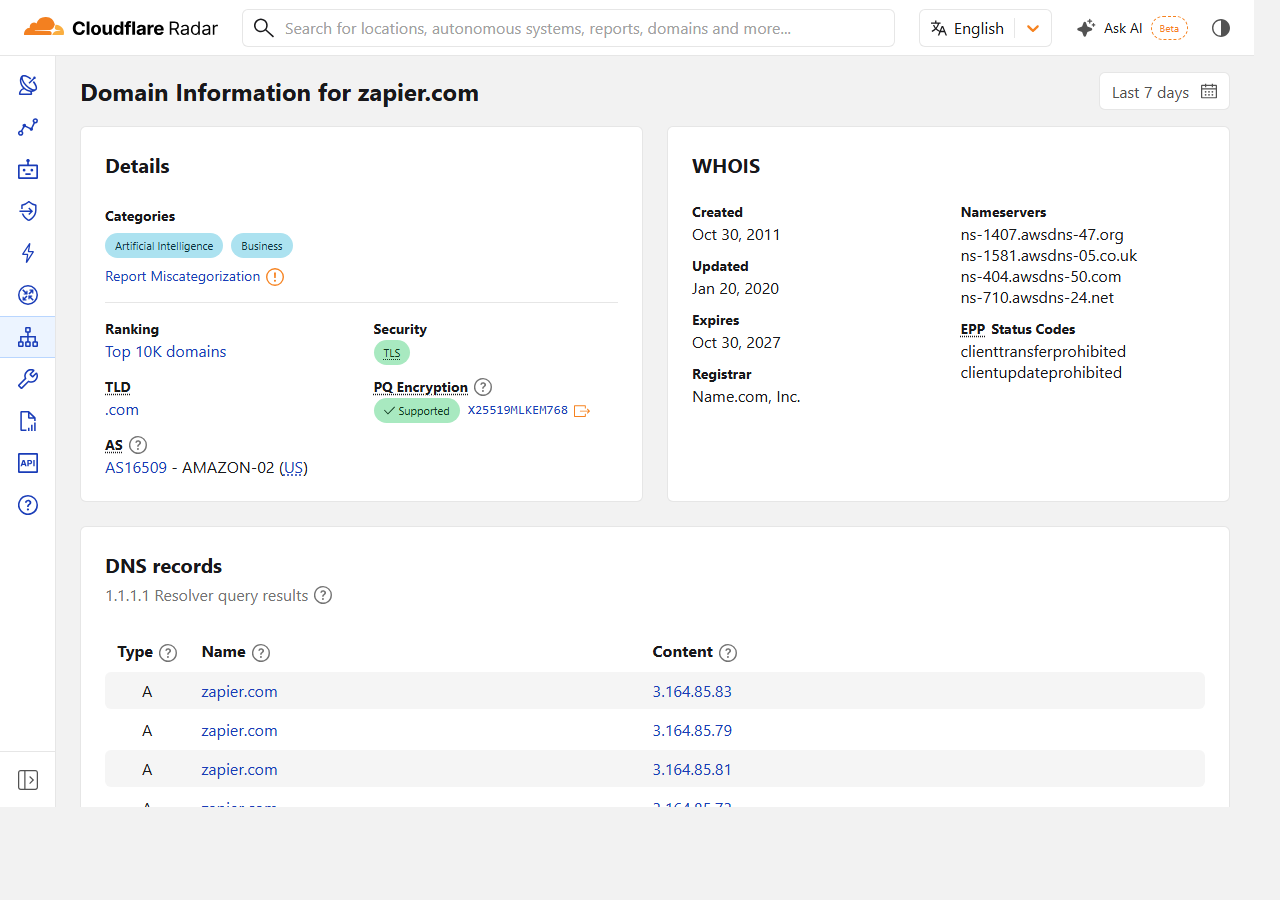
Task: Click the TLS security badge
Action: click(392, 353)
